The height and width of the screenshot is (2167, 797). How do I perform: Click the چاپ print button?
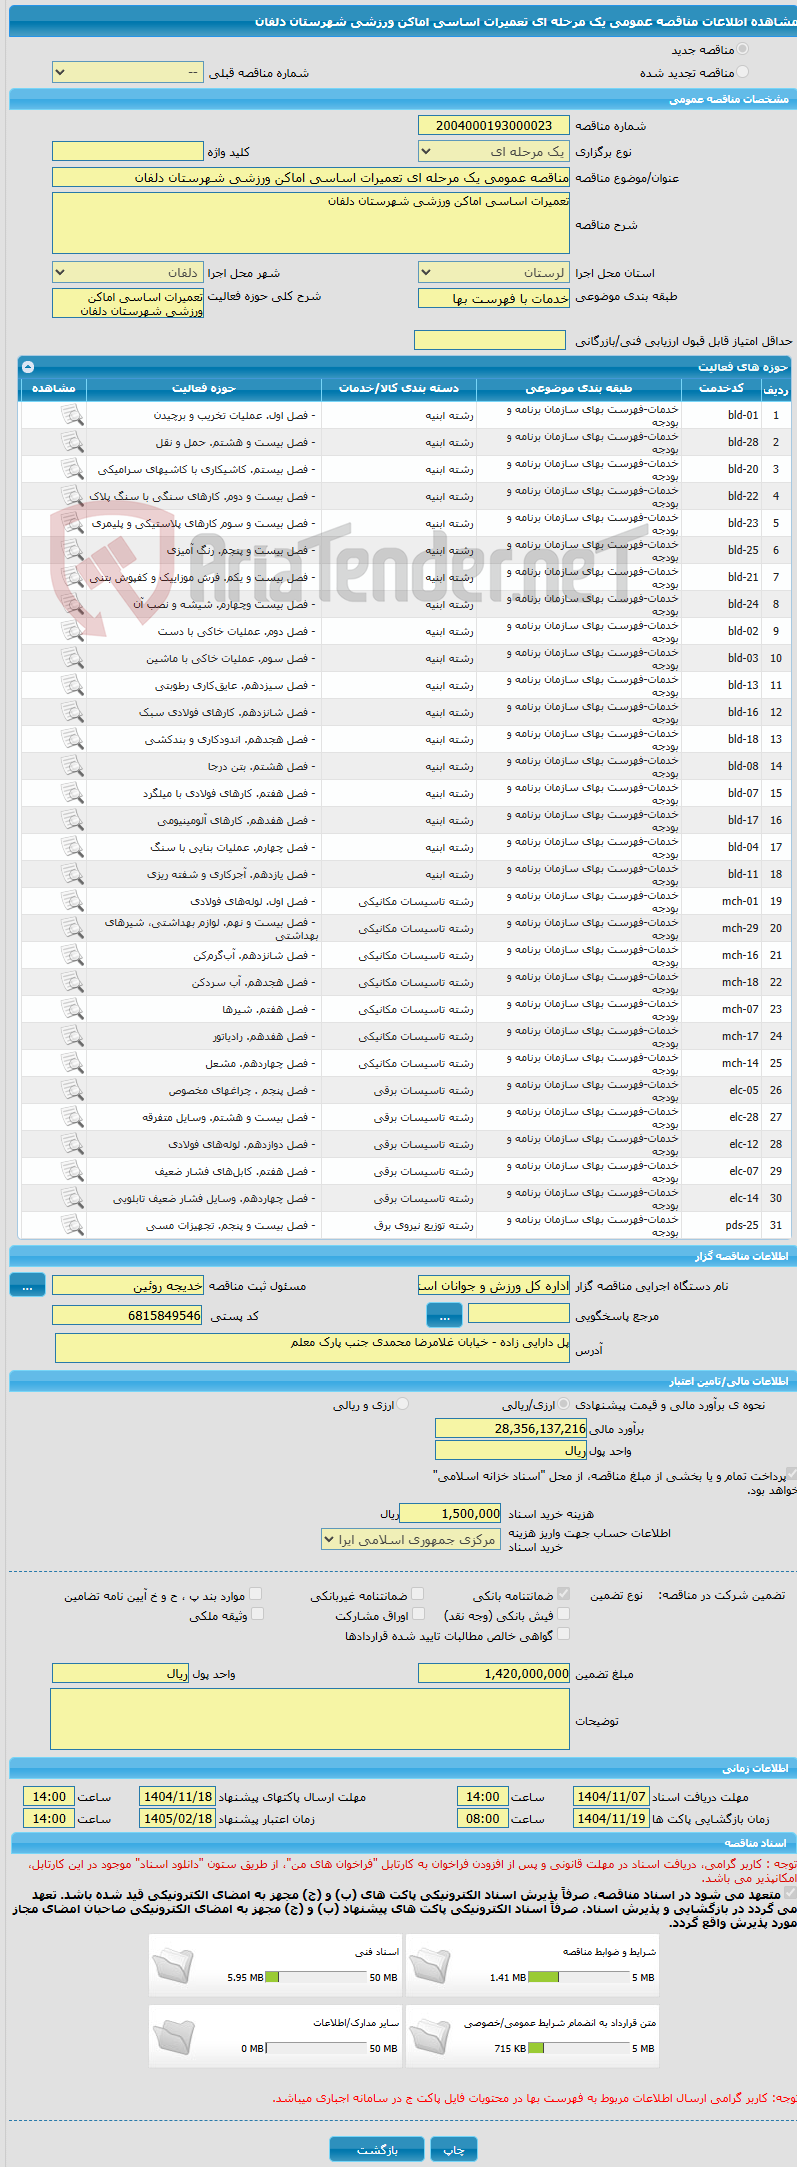(454, 2149)
